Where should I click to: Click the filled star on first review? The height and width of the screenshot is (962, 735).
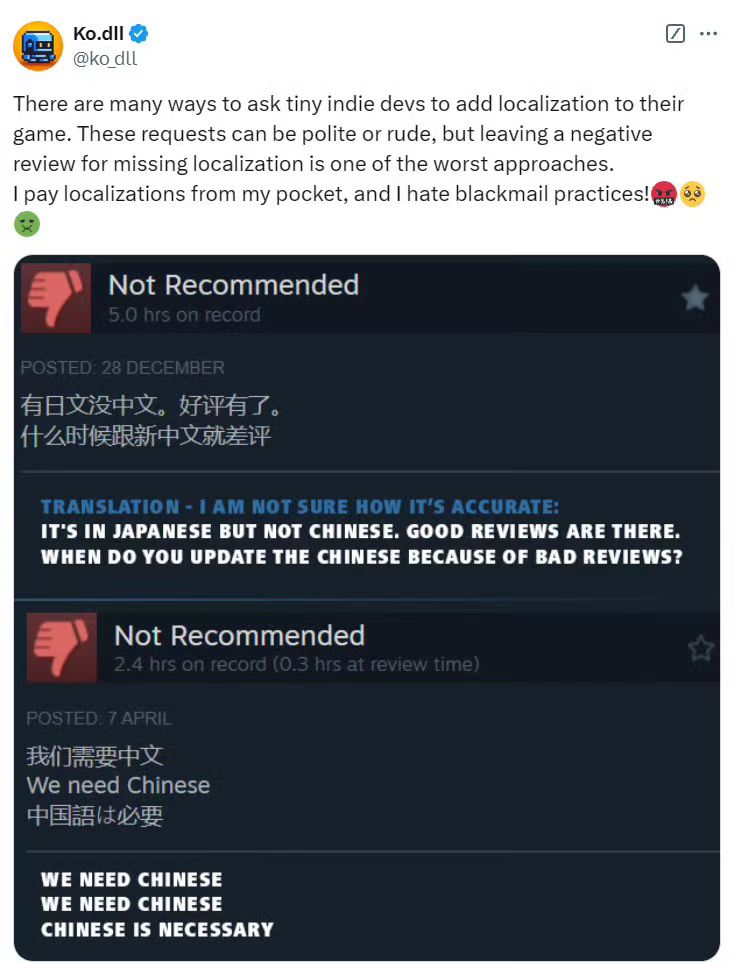click(695, 298)
